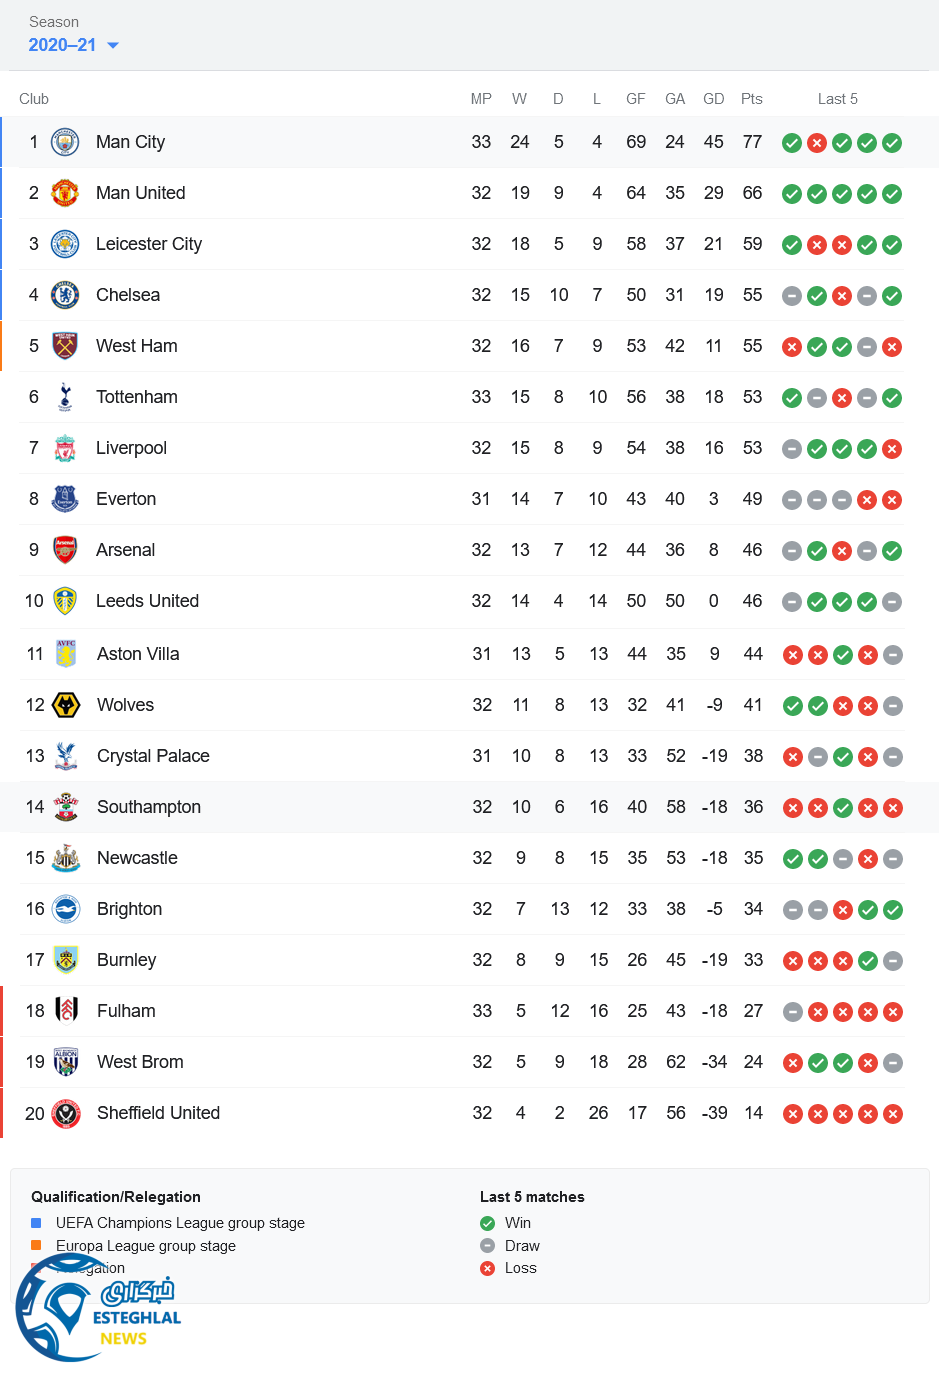This screenshot has height=1389, width=939.
Task: Click the Arsenal club crest
Action: (x=65, y=550)
